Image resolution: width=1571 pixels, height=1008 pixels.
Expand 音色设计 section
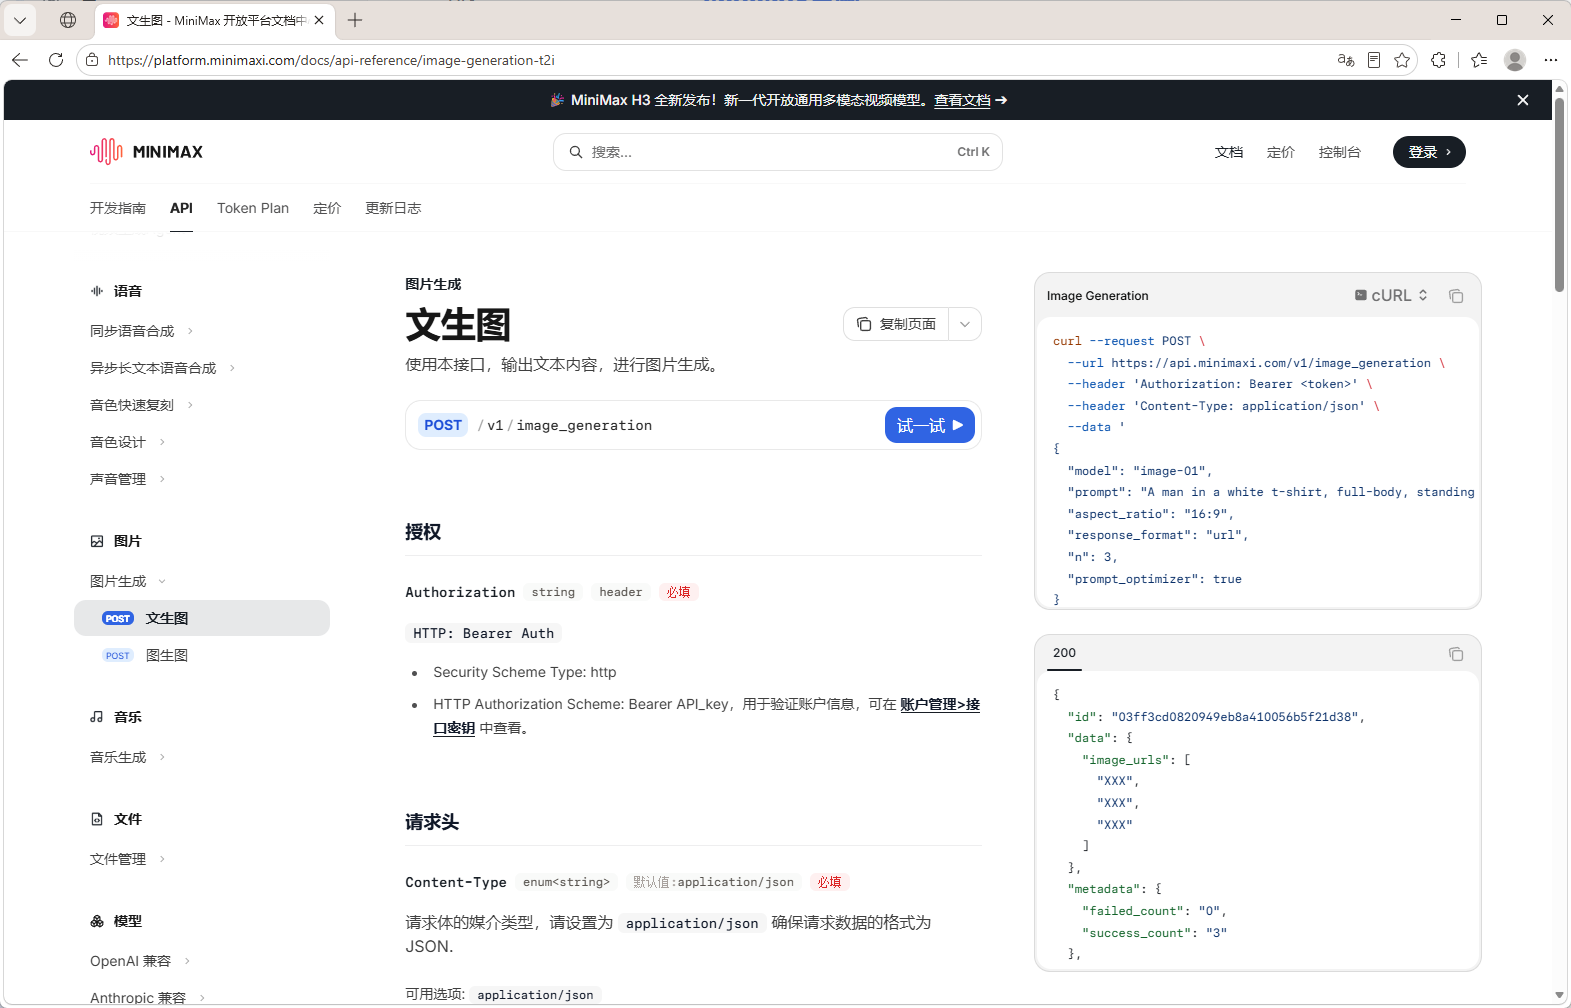(127, 442)
